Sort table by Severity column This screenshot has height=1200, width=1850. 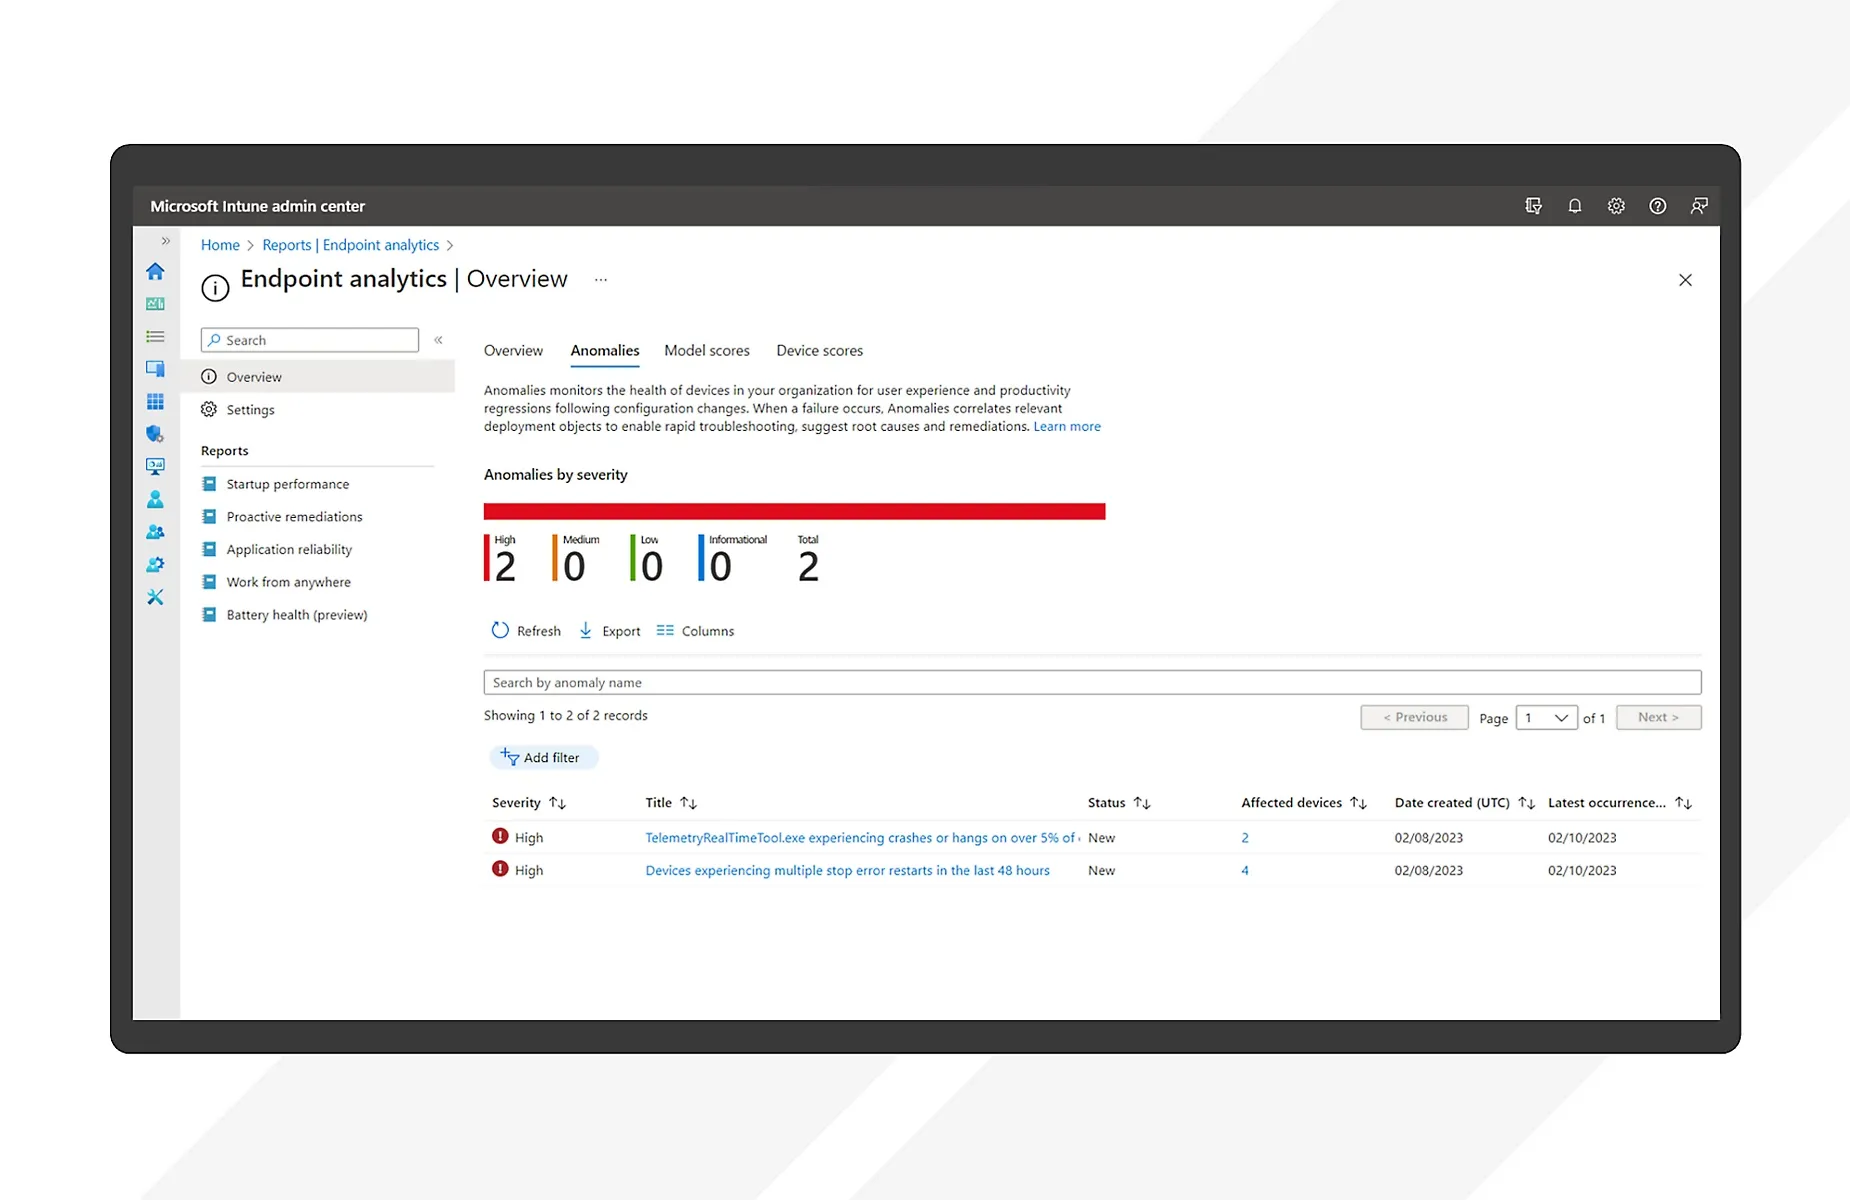pyautogui.click(x=557, y=803)
